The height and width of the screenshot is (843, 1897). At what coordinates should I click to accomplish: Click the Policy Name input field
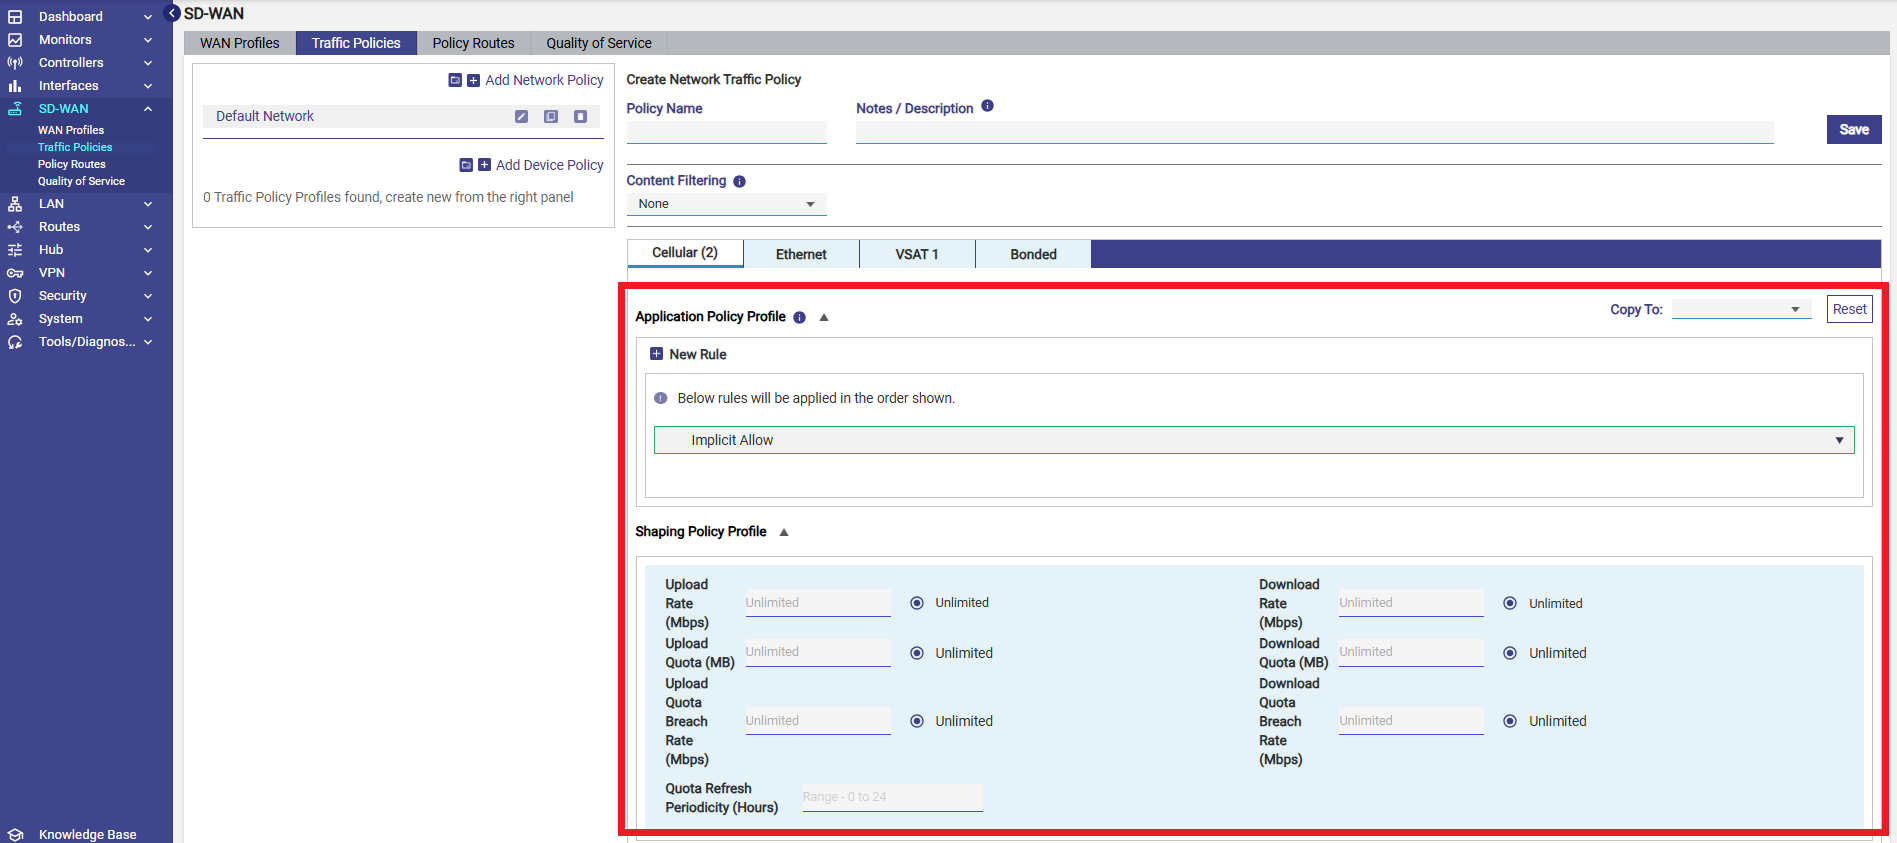point(726,132)
